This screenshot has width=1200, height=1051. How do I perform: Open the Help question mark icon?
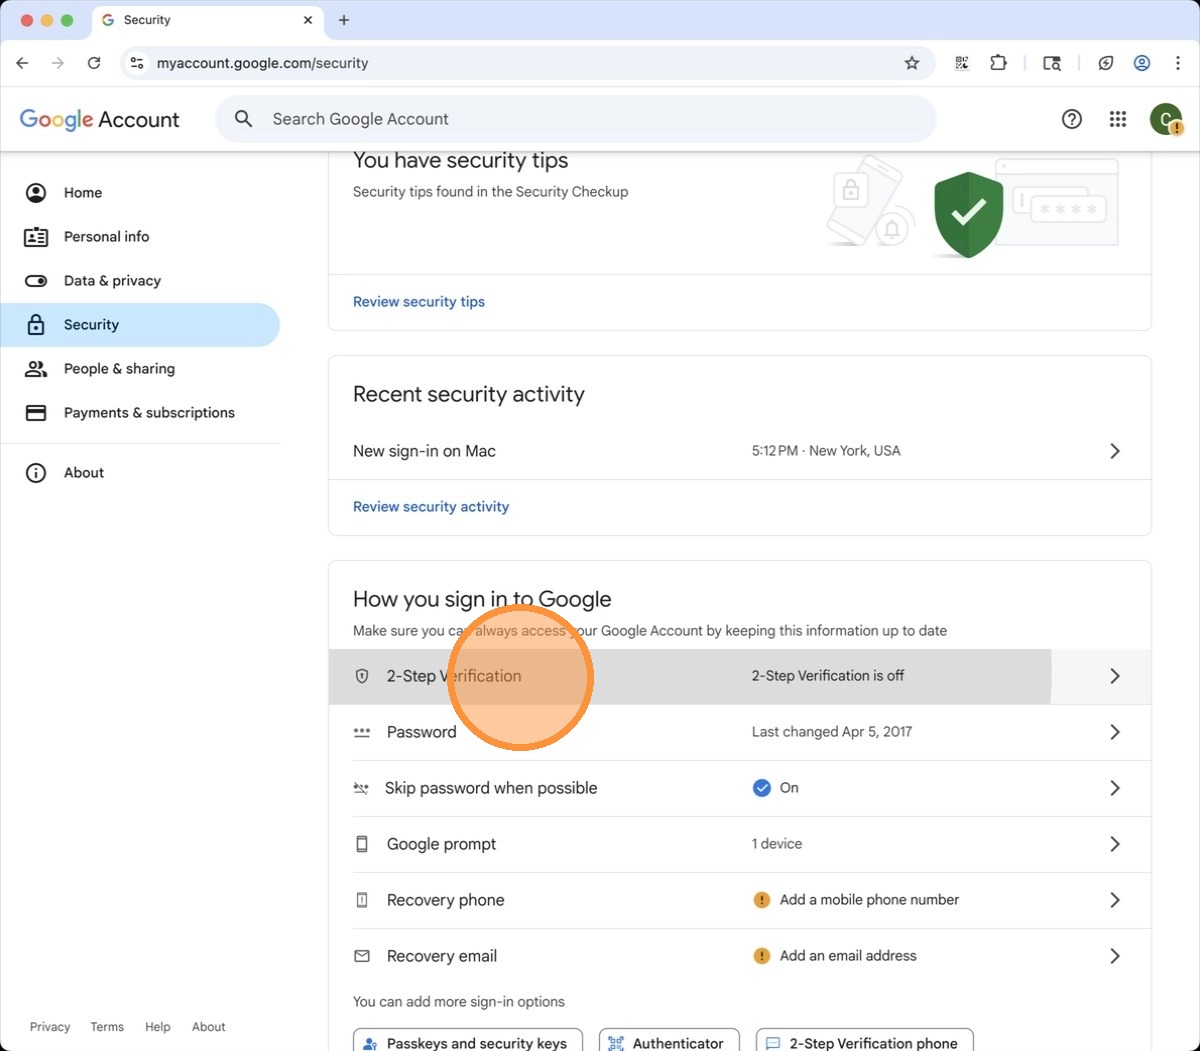[x=1072, y=119]
